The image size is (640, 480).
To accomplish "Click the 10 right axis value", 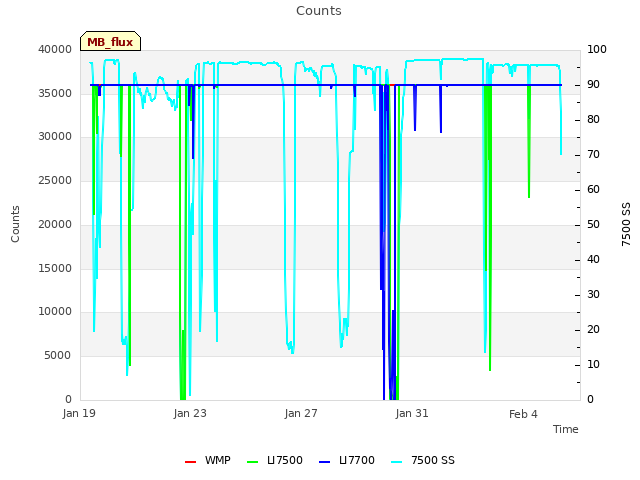I will (x=593, y=364).
